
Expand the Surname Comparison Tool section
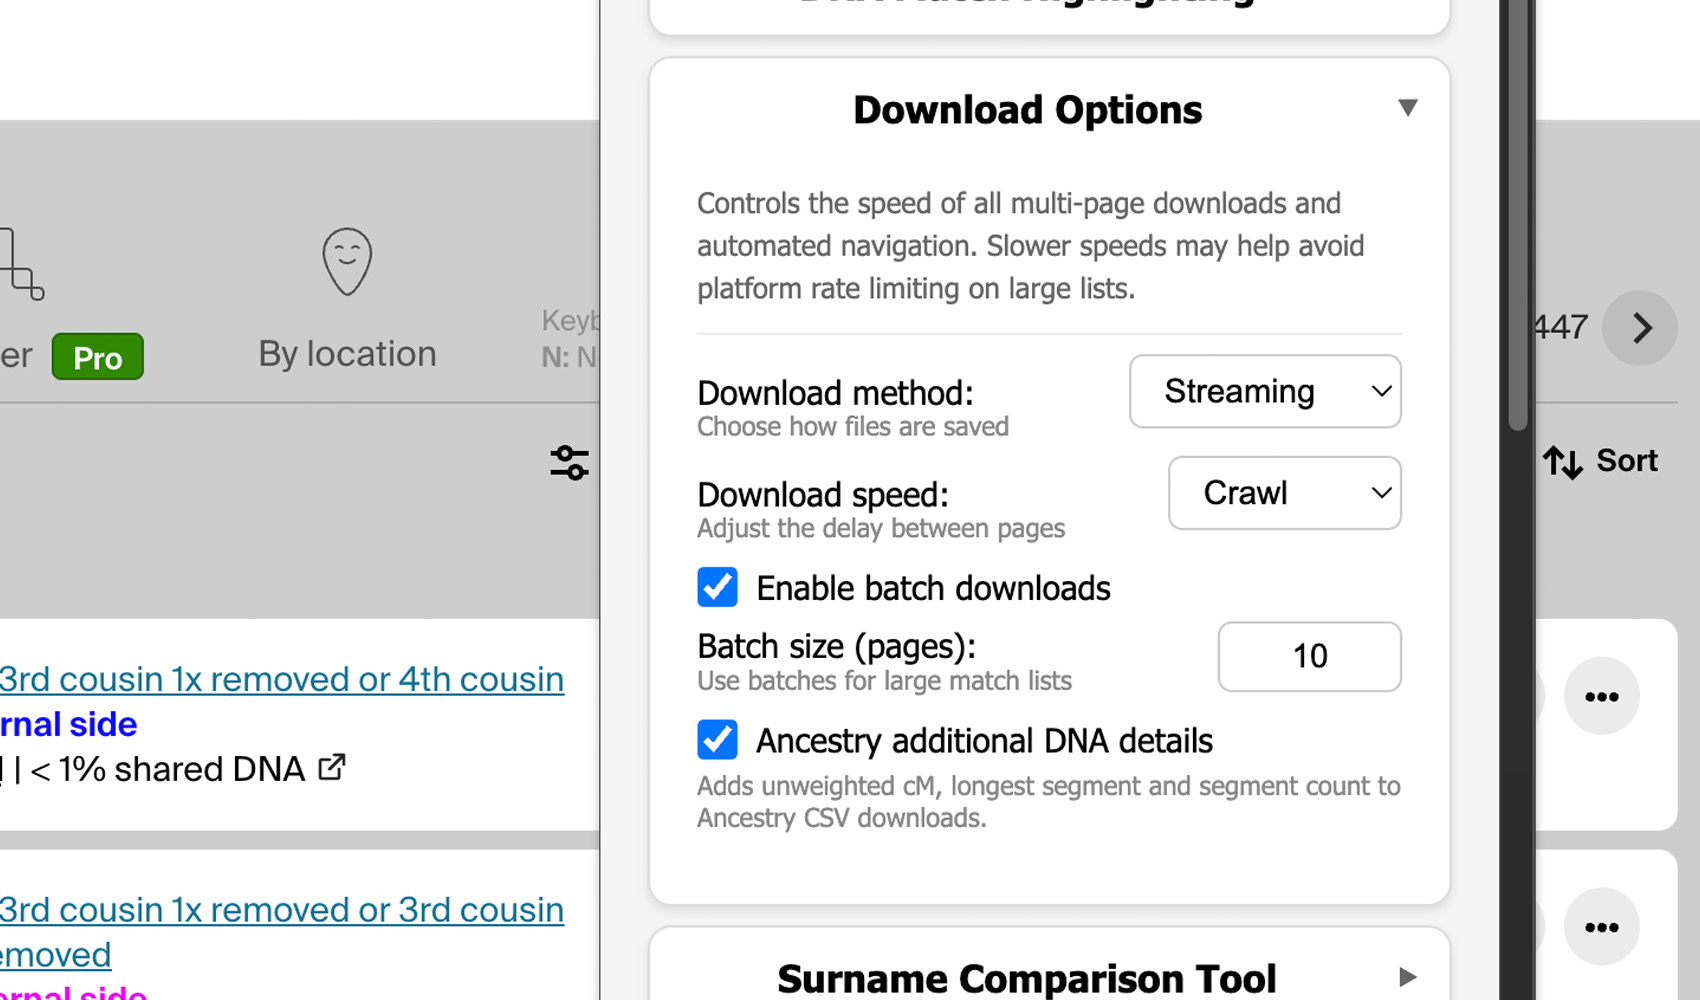(1407, 977)
